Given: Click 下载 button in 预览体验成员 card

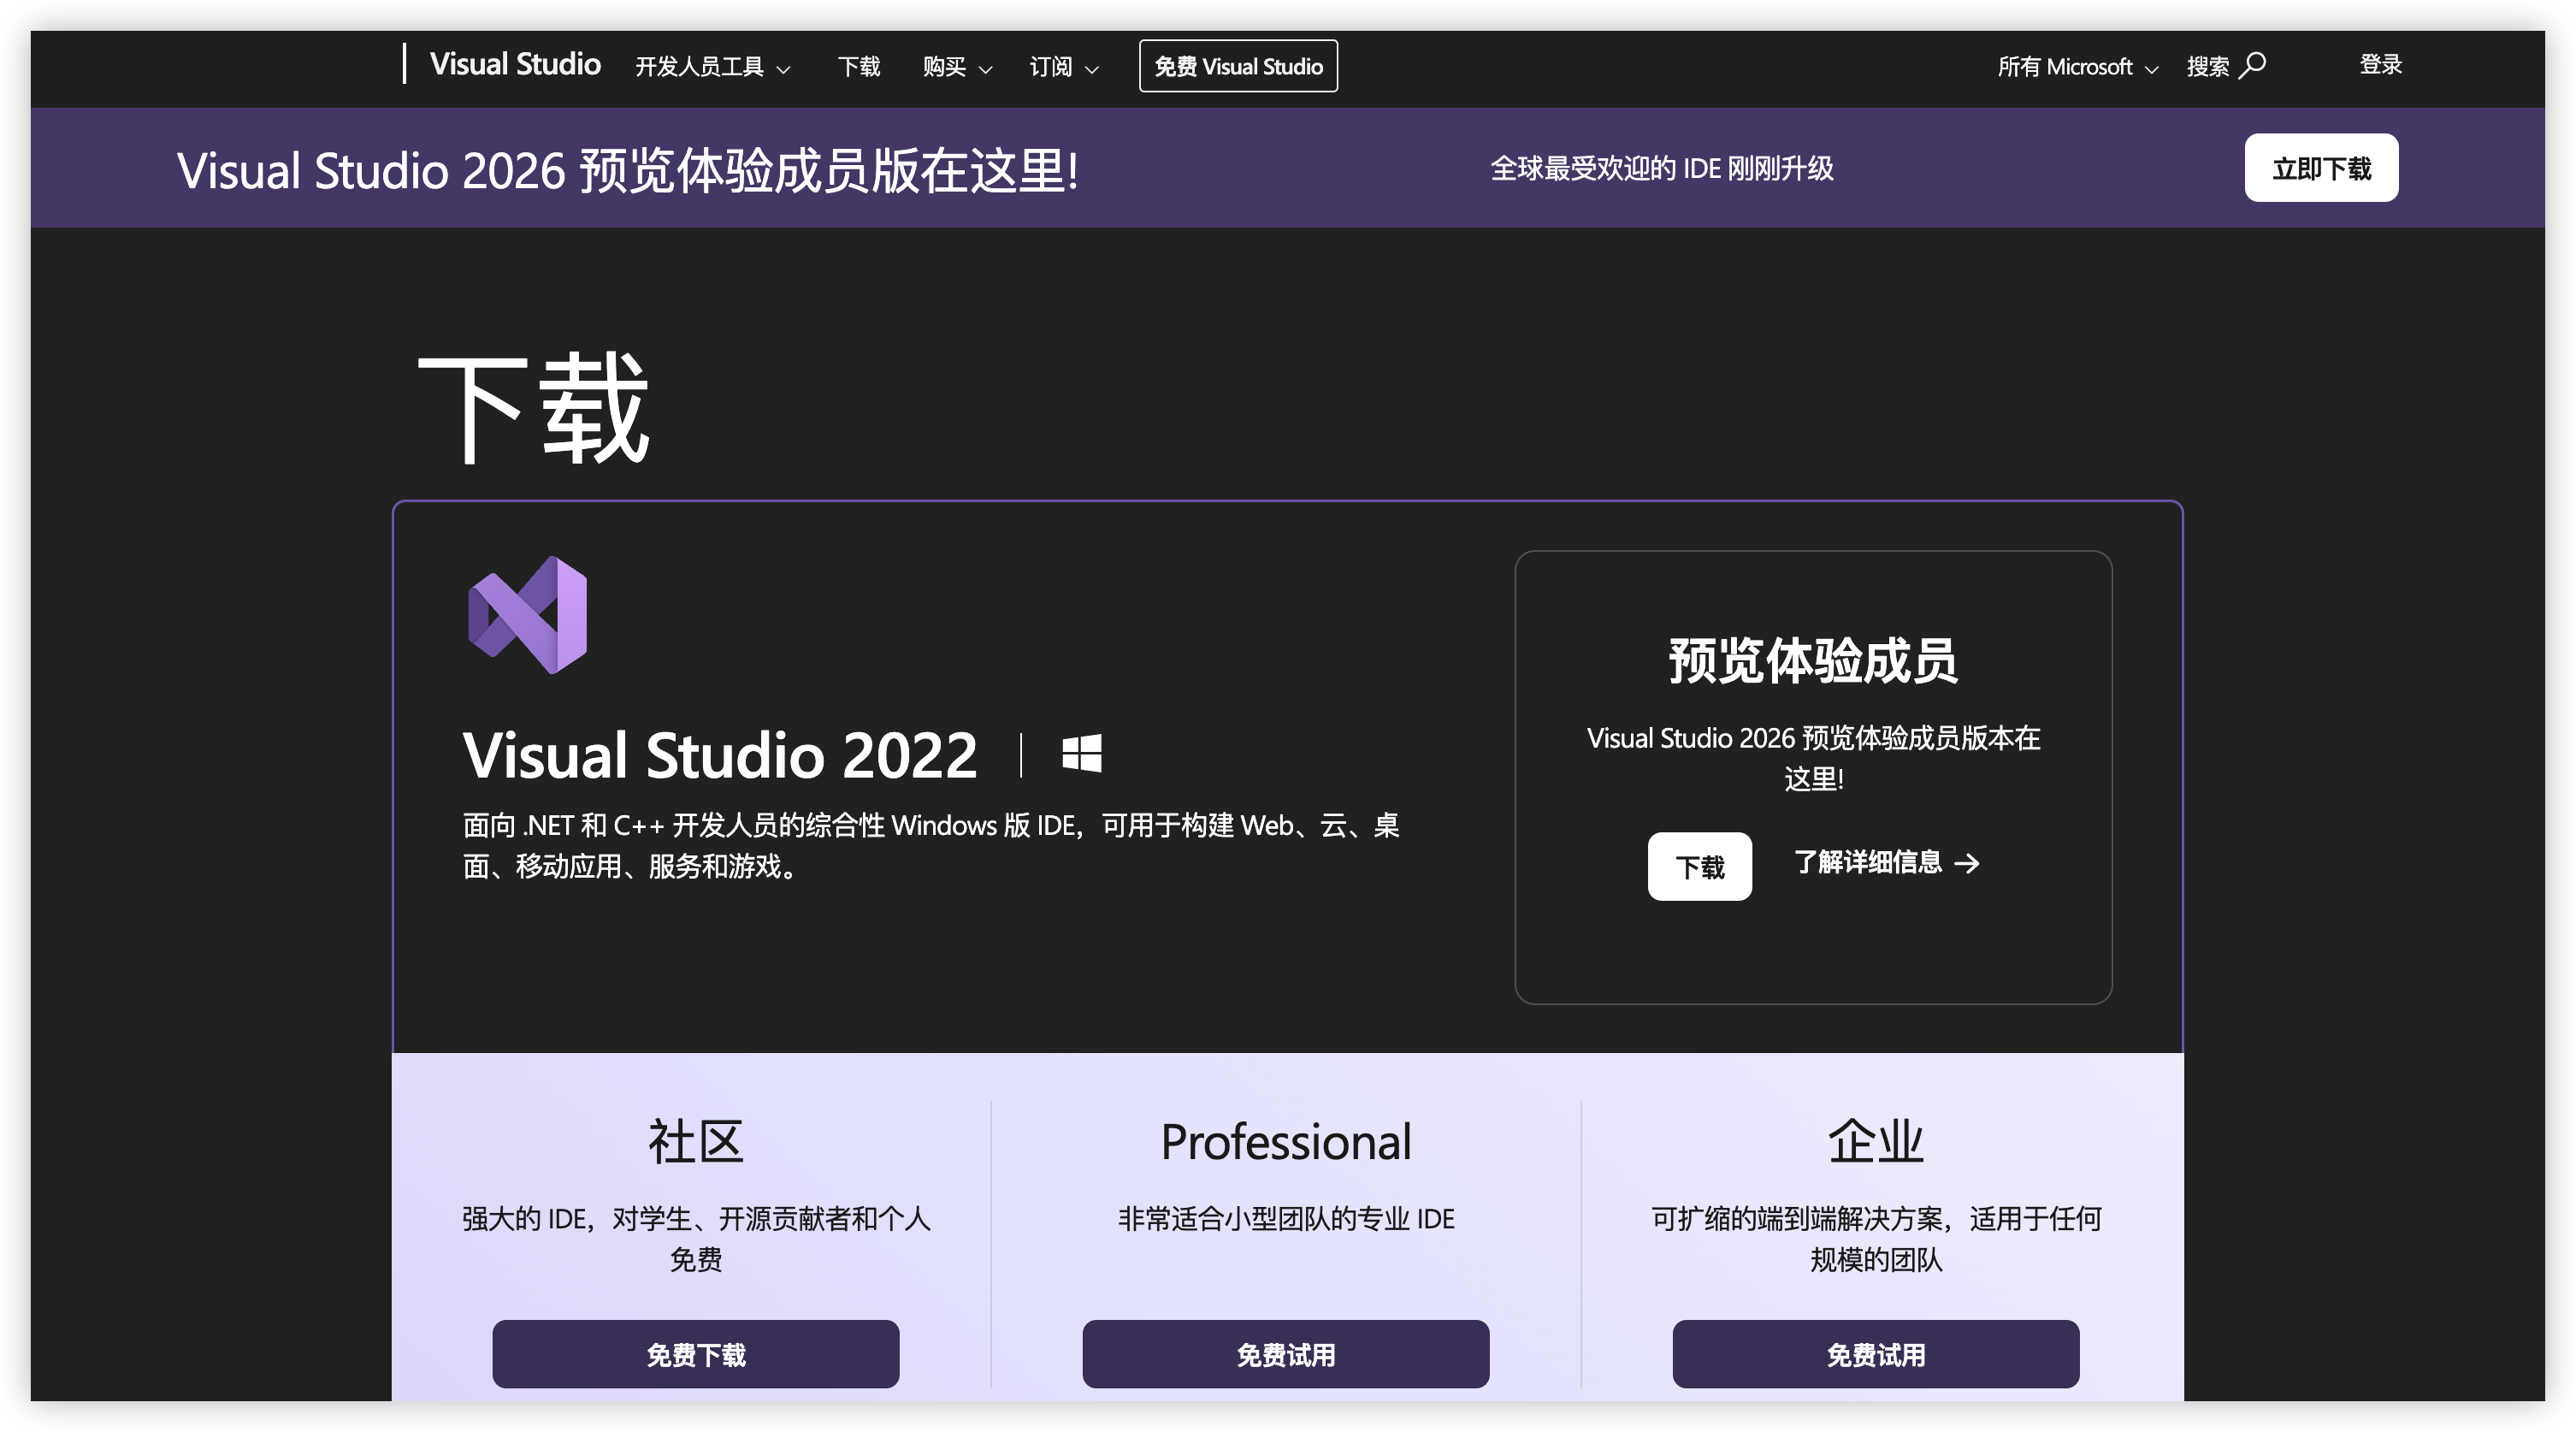Looking at the screenshot, I should coord(1699,866).
